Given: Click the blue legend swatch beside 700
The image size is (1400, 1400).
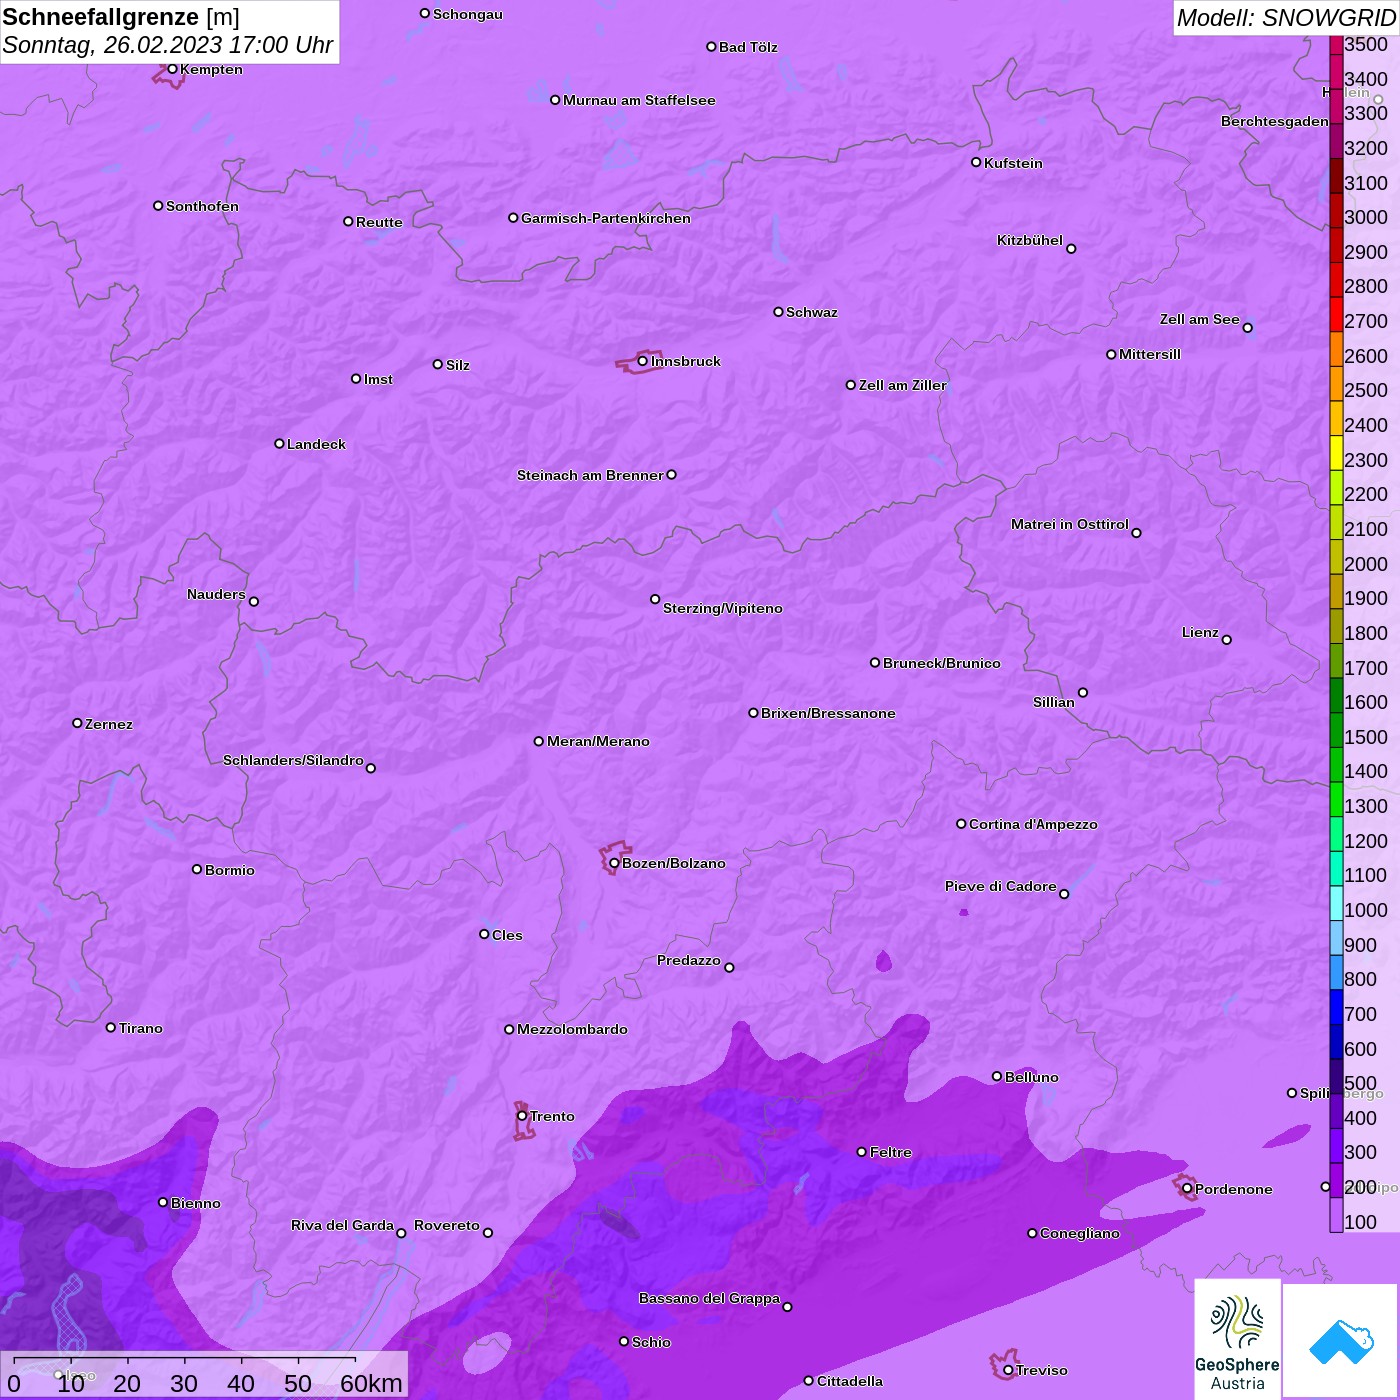Looking at the screenshot, I should point(1336,1007).
